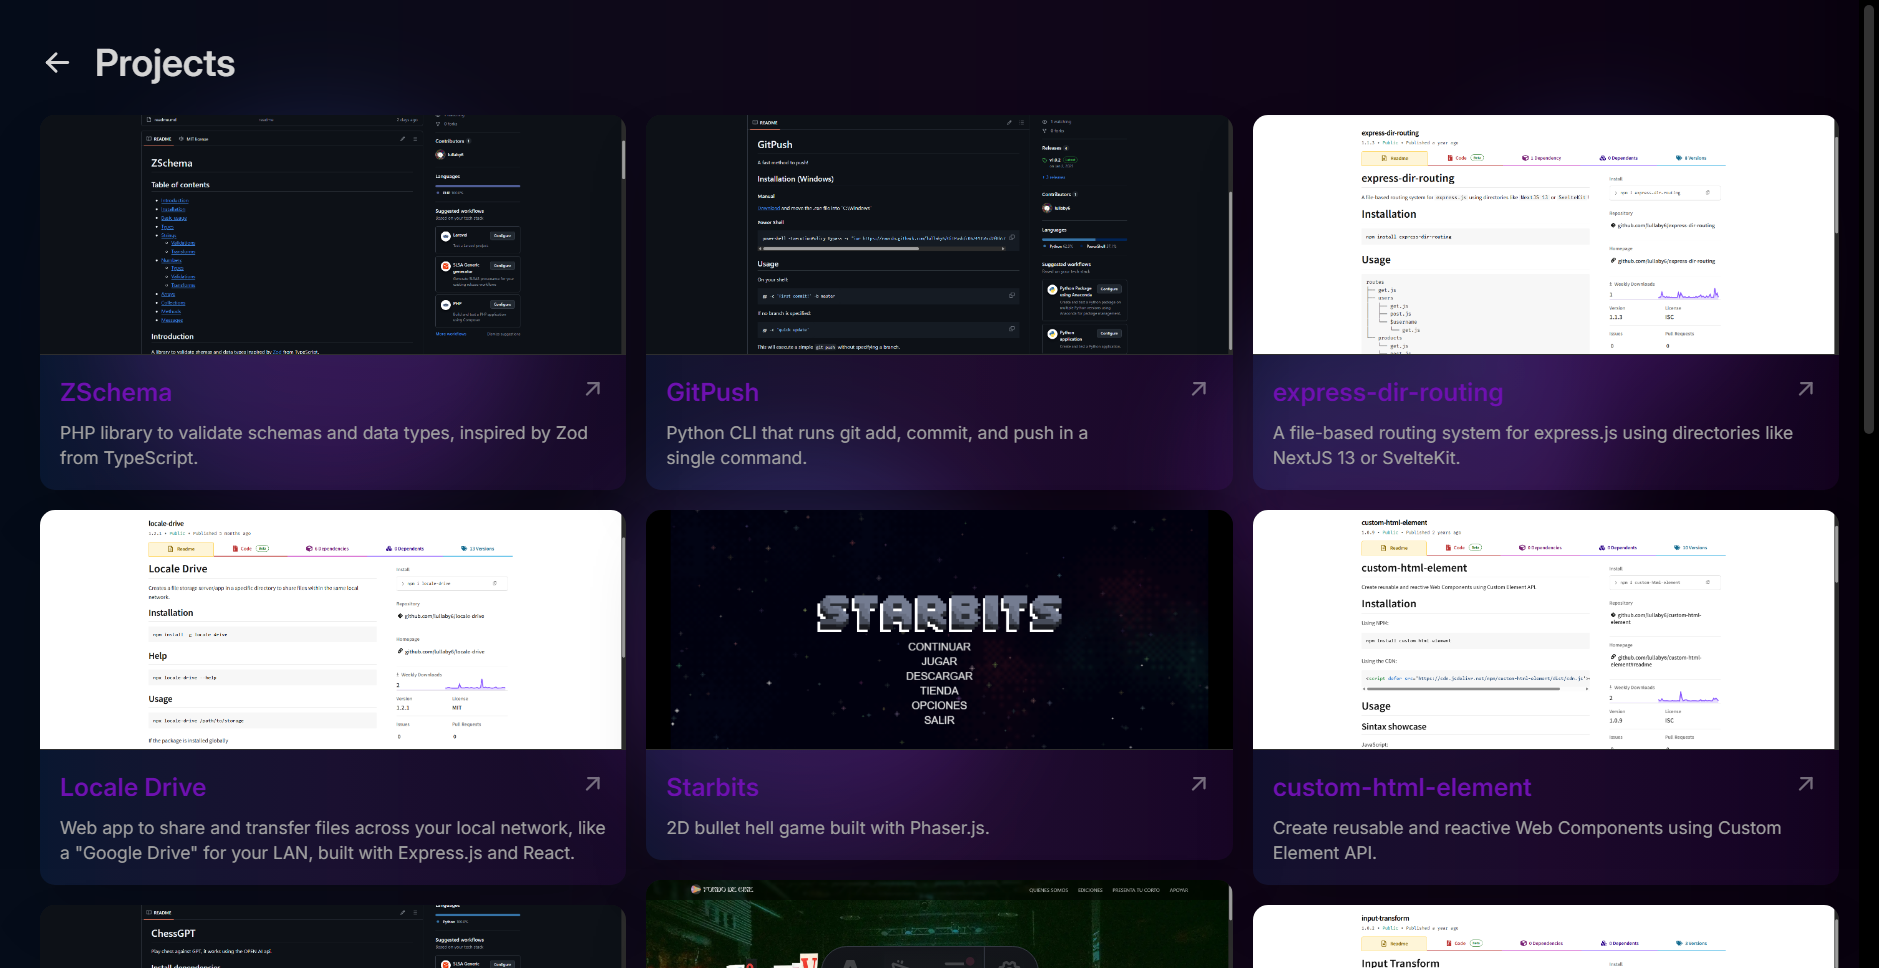Screen dimensions: 1879x968
Task: Click the file-based routing system description
Action: tap(1532, 445)
